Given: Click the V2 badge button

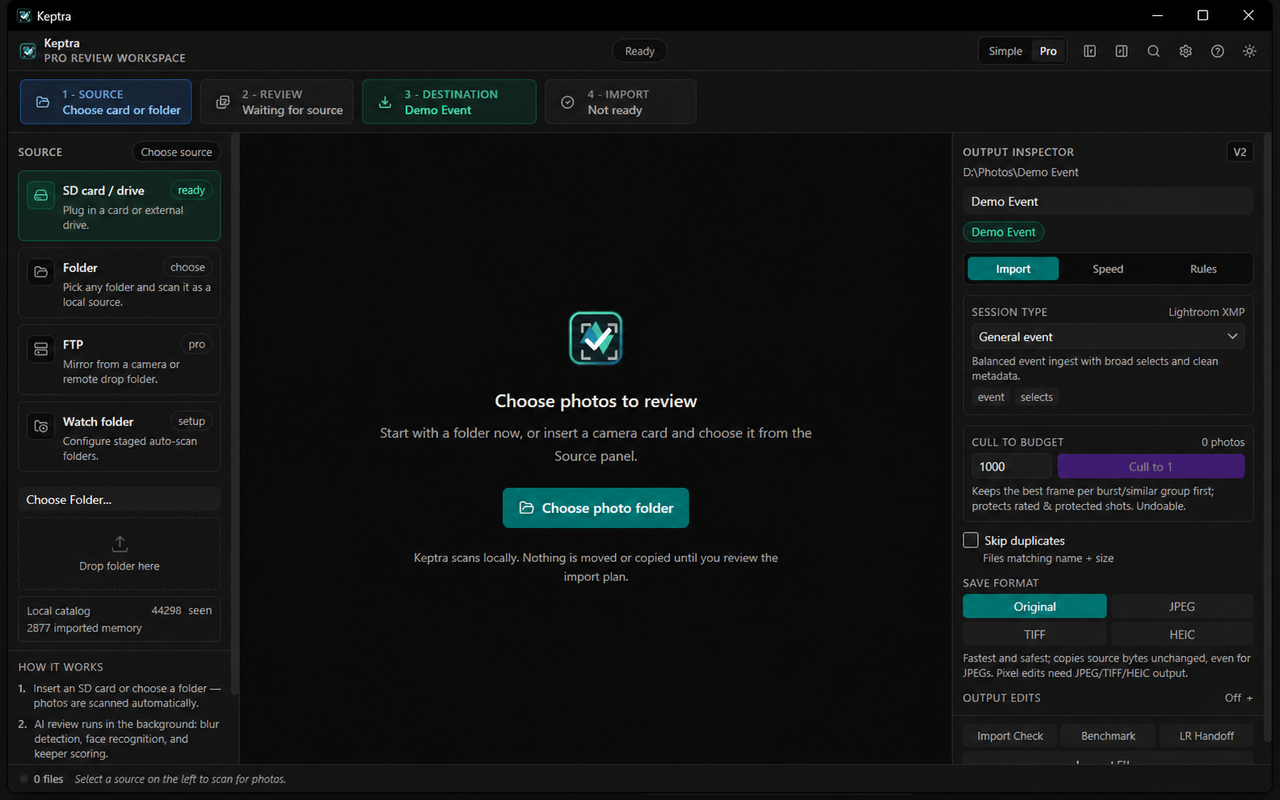Looking at the screenshot, I should pyautogui.click(x=1240, y=152).
